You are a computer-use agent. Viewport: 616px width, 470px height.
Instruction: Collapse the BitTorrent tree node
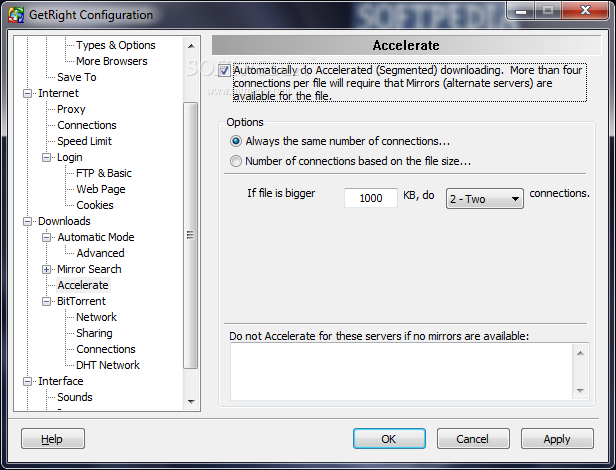46,302
